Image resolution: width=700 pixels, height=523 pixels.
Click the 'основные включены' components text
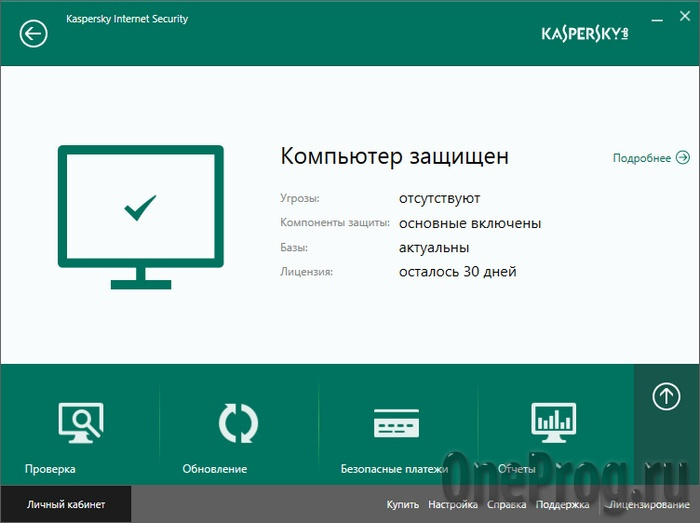click(470, 223)
